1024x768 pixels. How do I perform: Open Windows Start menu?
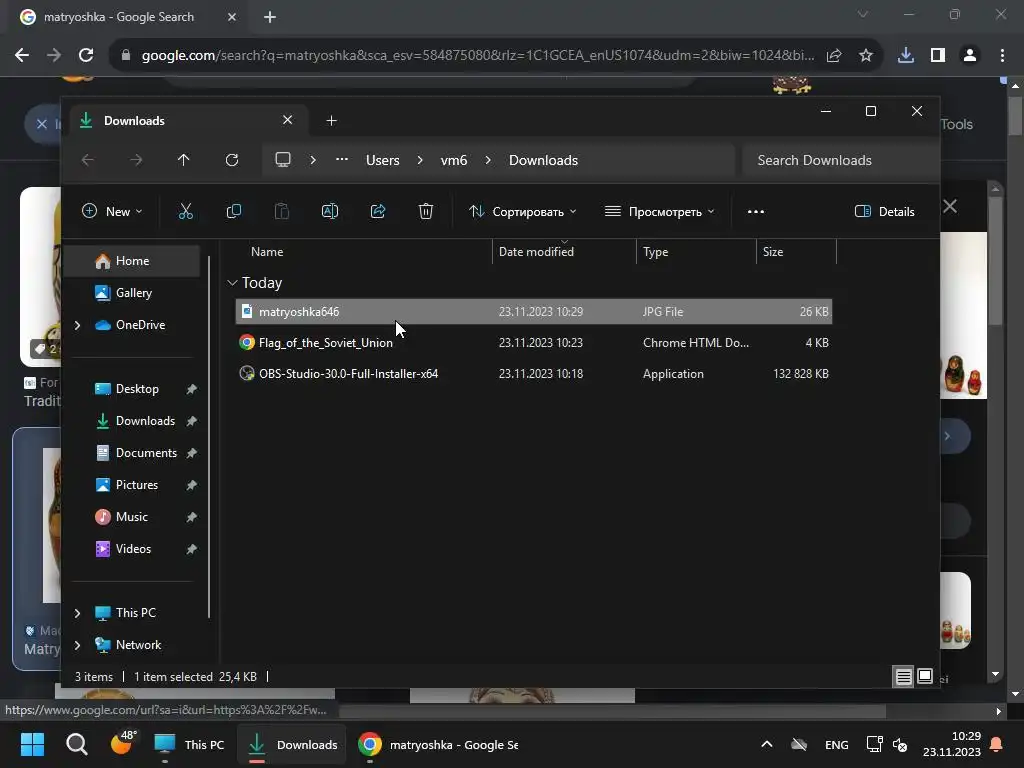32,744
